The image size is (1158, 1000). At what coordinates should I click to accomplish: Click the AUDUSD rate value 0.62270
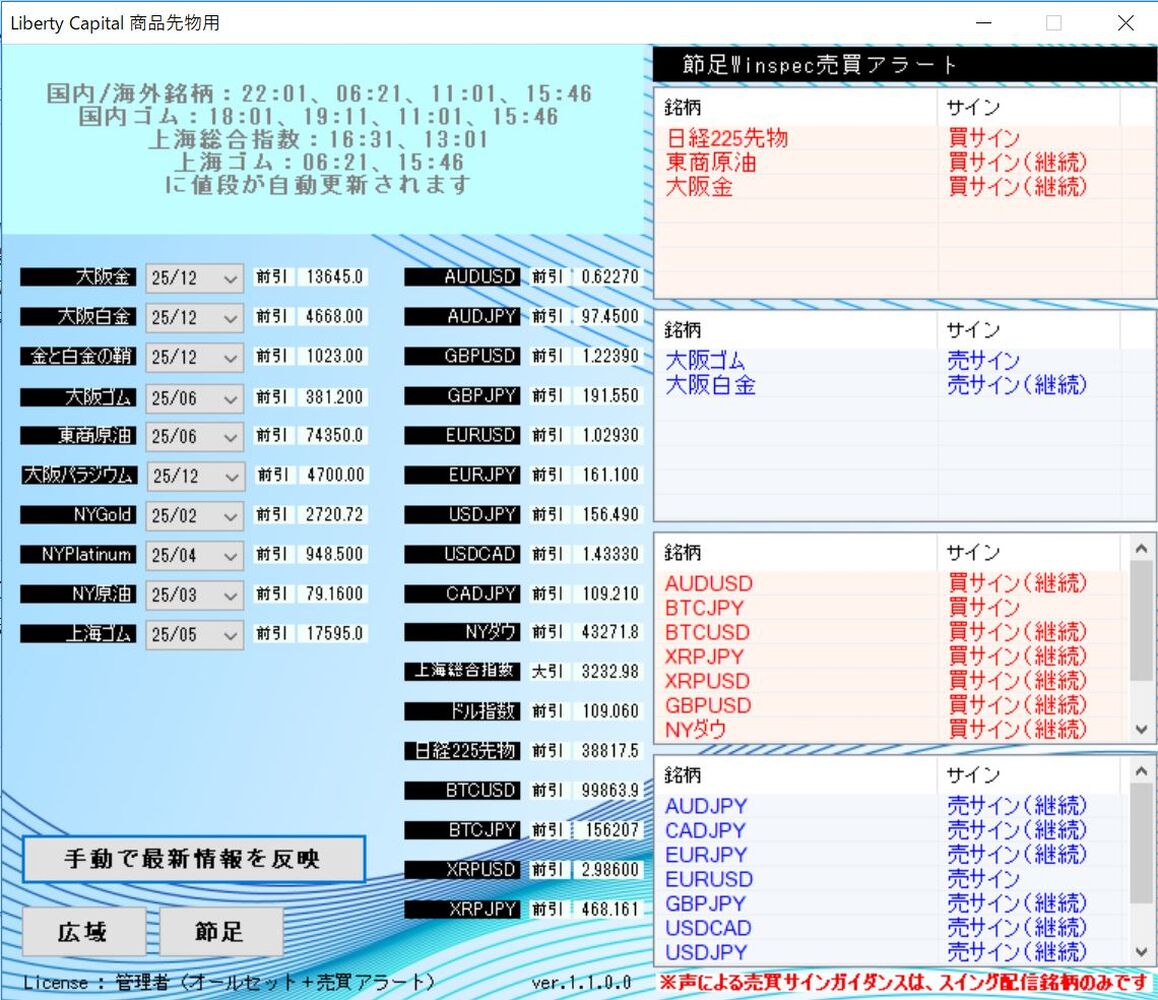(x=610, y=277)
